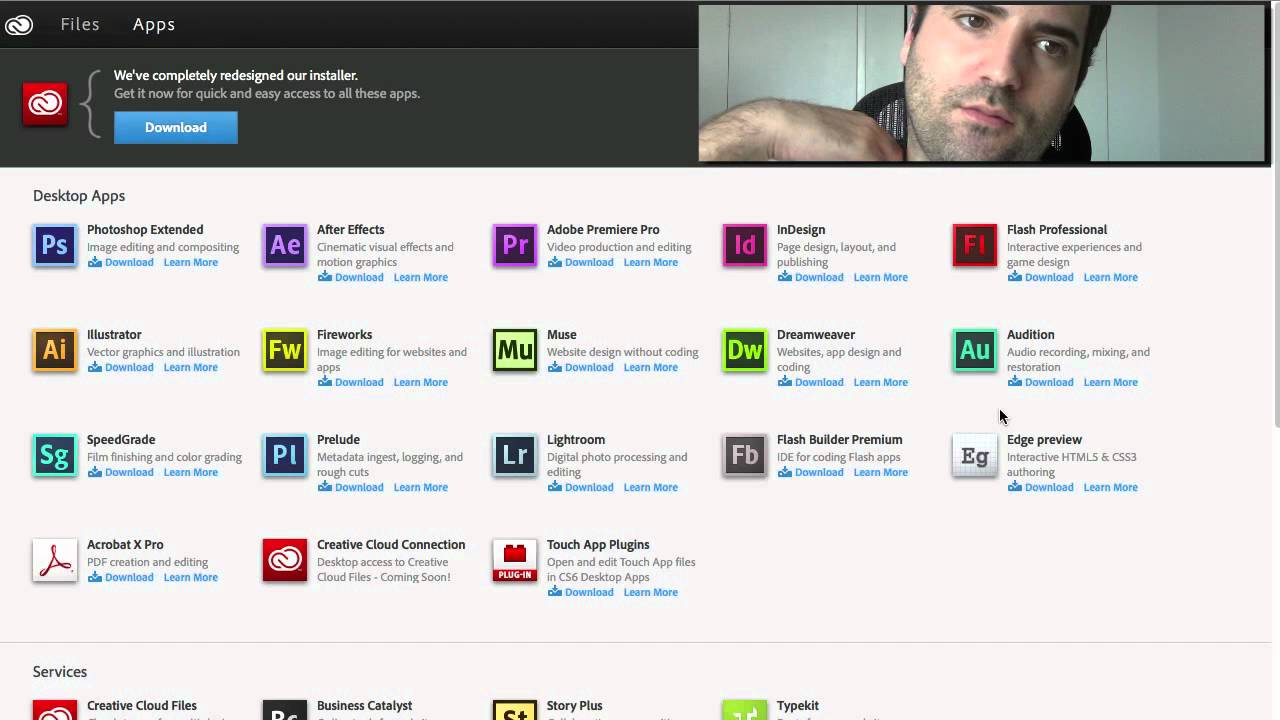This screenshot has height=720, width=1280.
Task: Download Illustrator
Action: pos(121,367)
